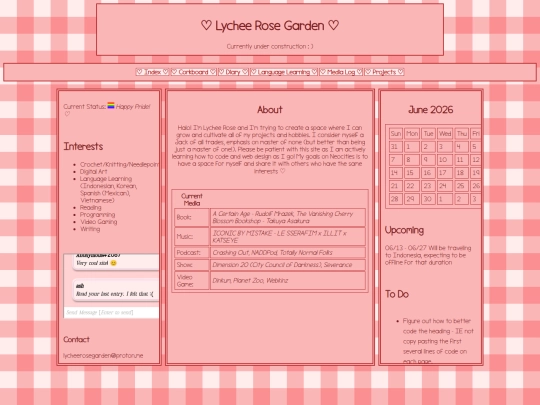Go to the Diary page
Screen dimensions: 540x405
(233, 72)
